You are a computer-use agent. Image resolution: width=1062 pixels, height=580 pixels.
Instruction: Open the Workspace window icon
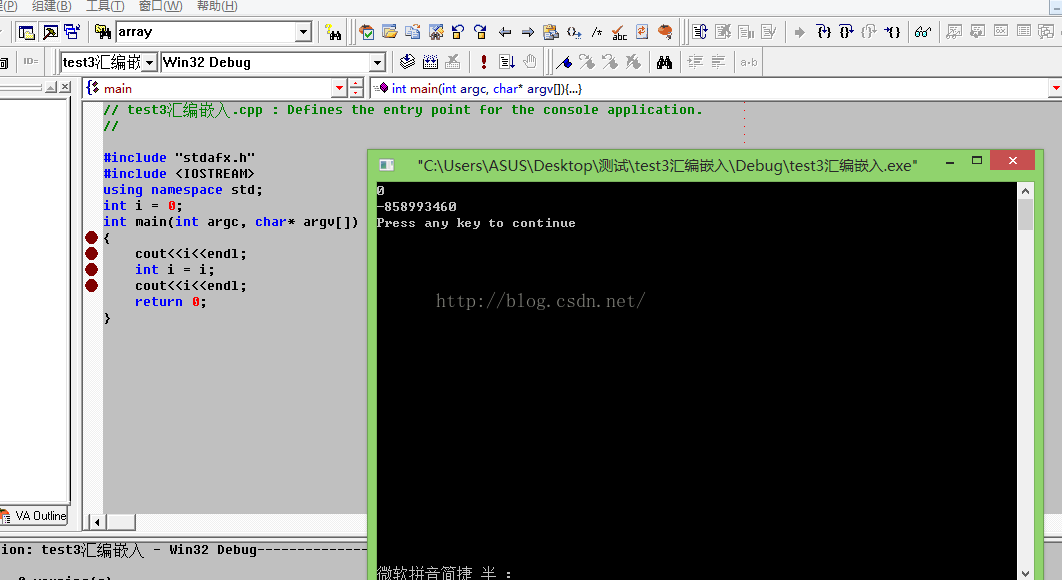click(x=26, y=32)
